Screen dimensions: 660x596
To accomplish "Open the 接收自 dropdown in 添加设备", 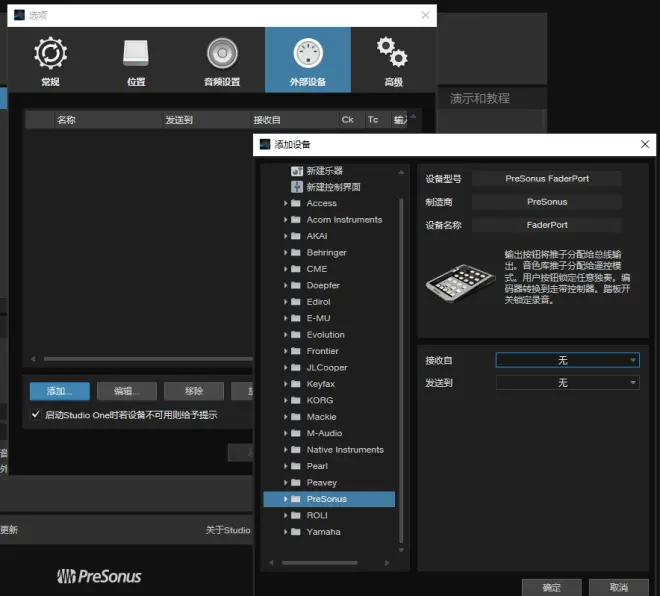I will (x=567, y=360).
